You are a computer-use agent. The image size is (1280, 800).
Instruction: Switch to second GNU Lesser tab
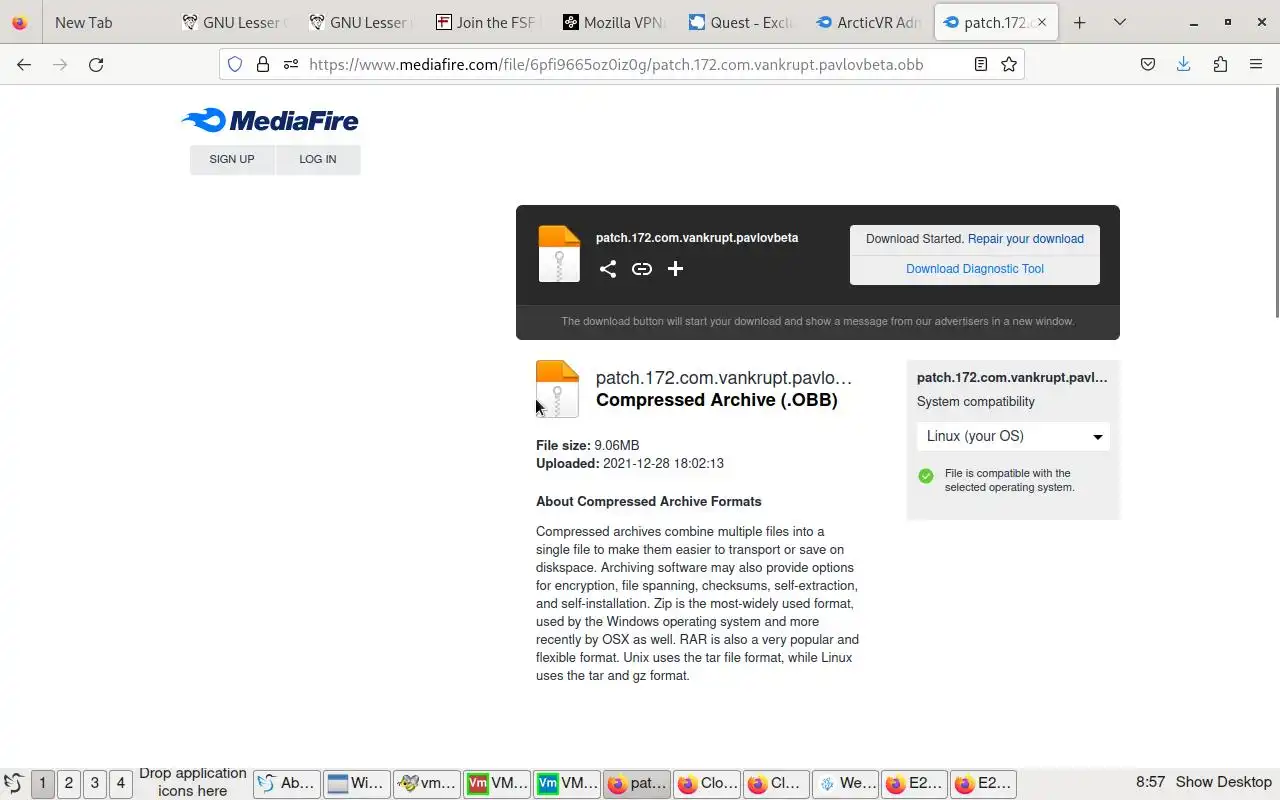tap(361, 22)
